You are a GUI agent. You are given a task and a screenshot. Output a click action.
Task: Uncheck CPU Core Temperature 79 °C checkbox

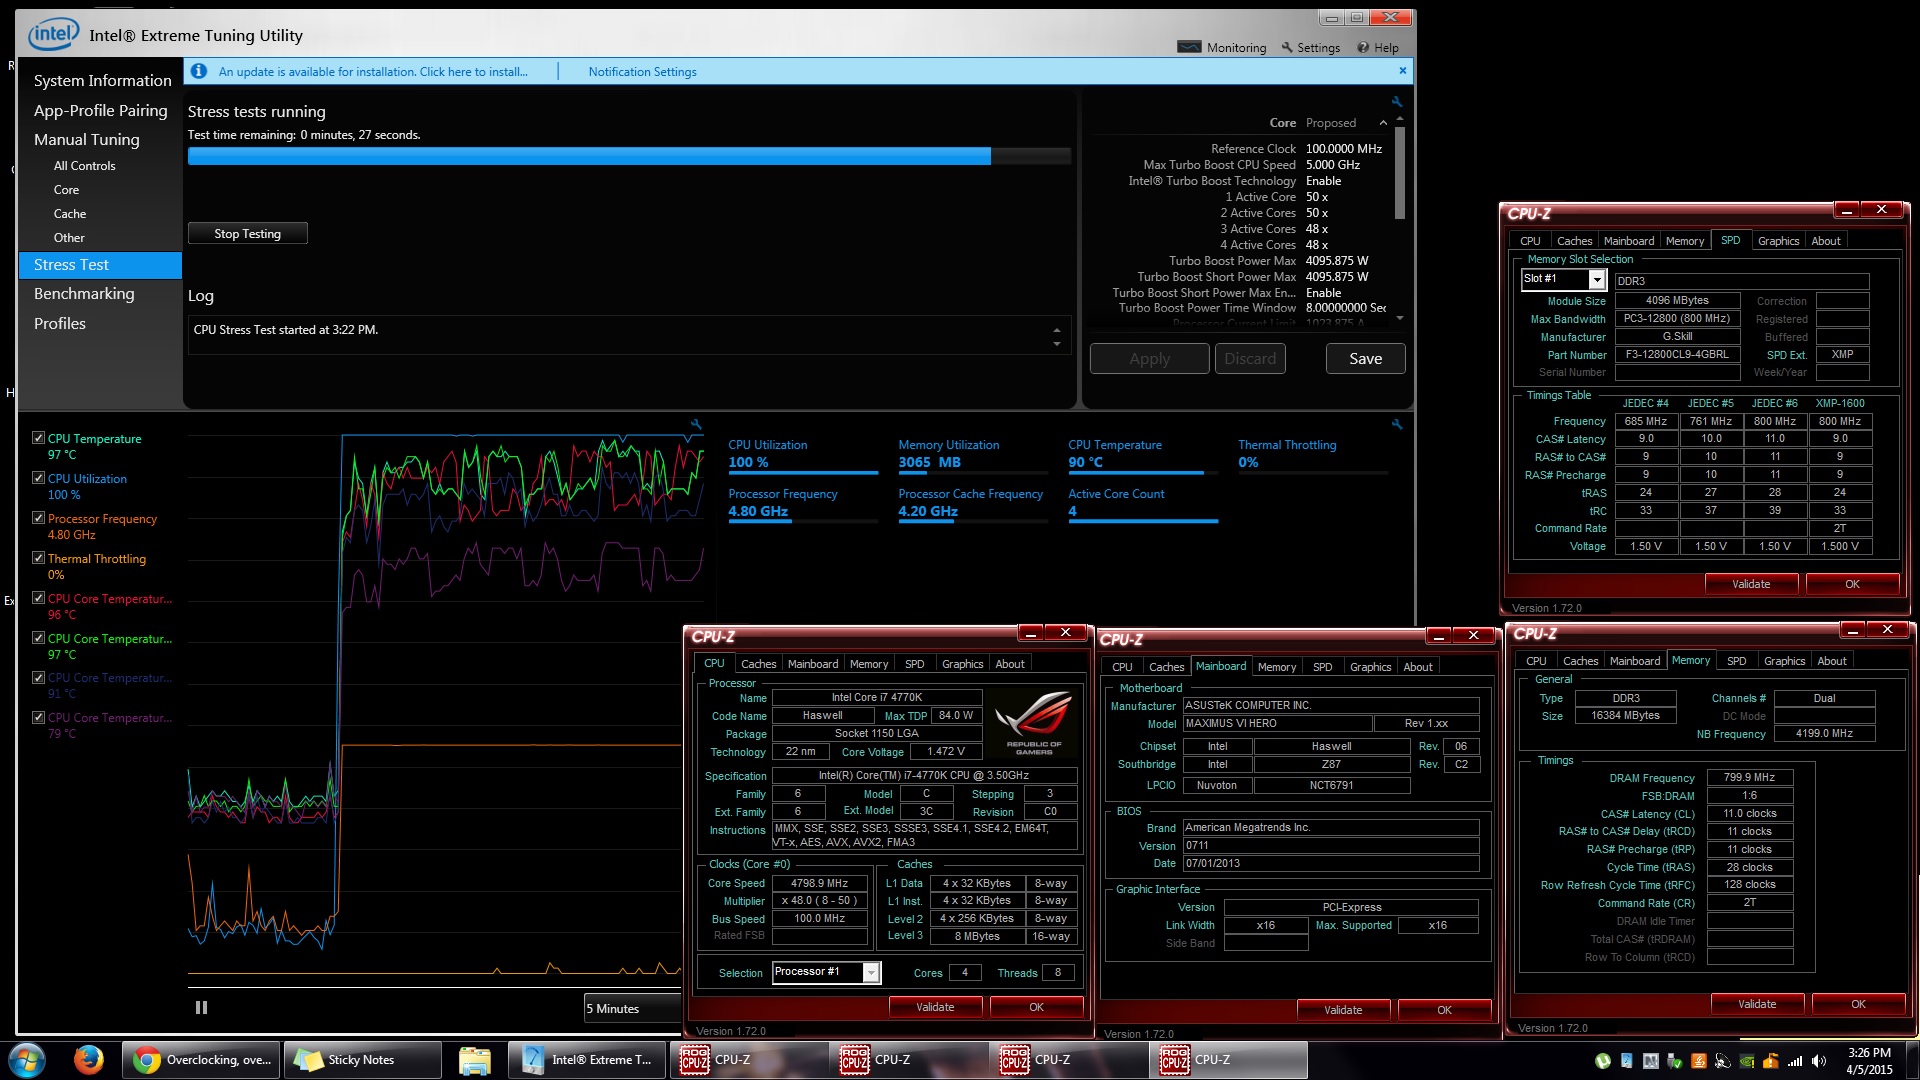pos(38,717)
